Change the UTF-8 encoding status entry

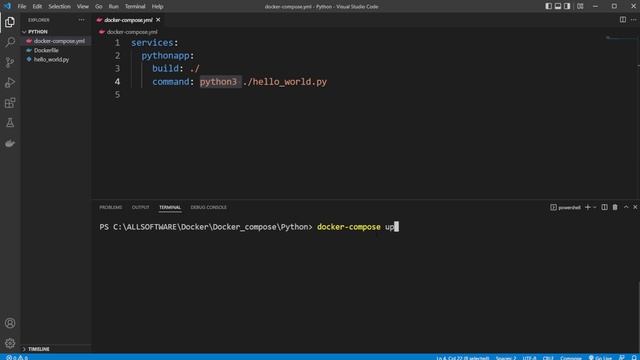(x=529, y=357)
